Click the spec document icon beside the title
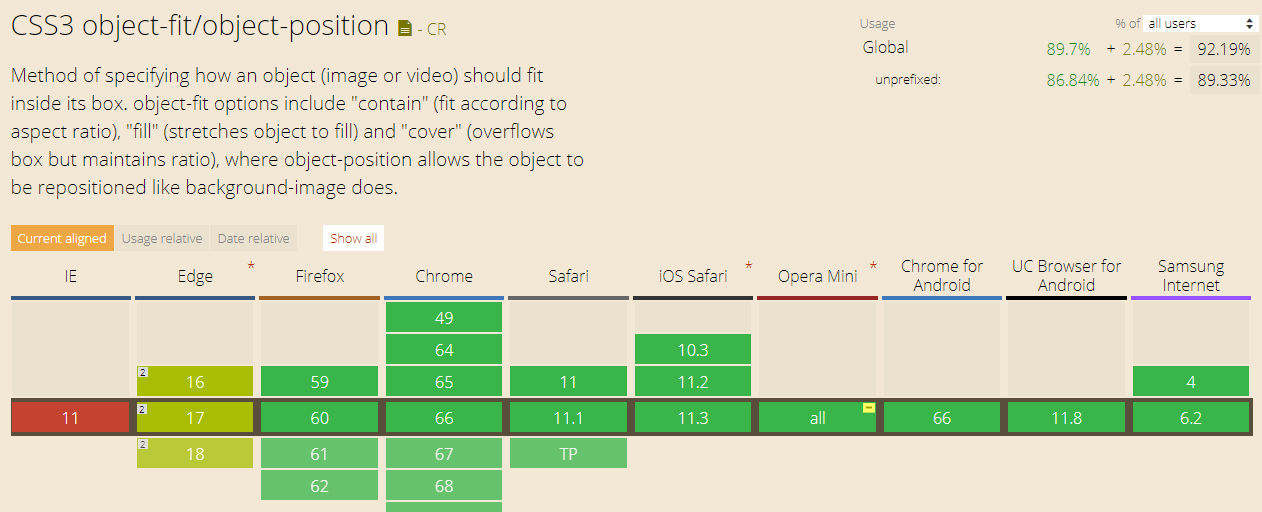Viewport: 1262px width, 512px height. pyautogui.click(x=404, y=28)
